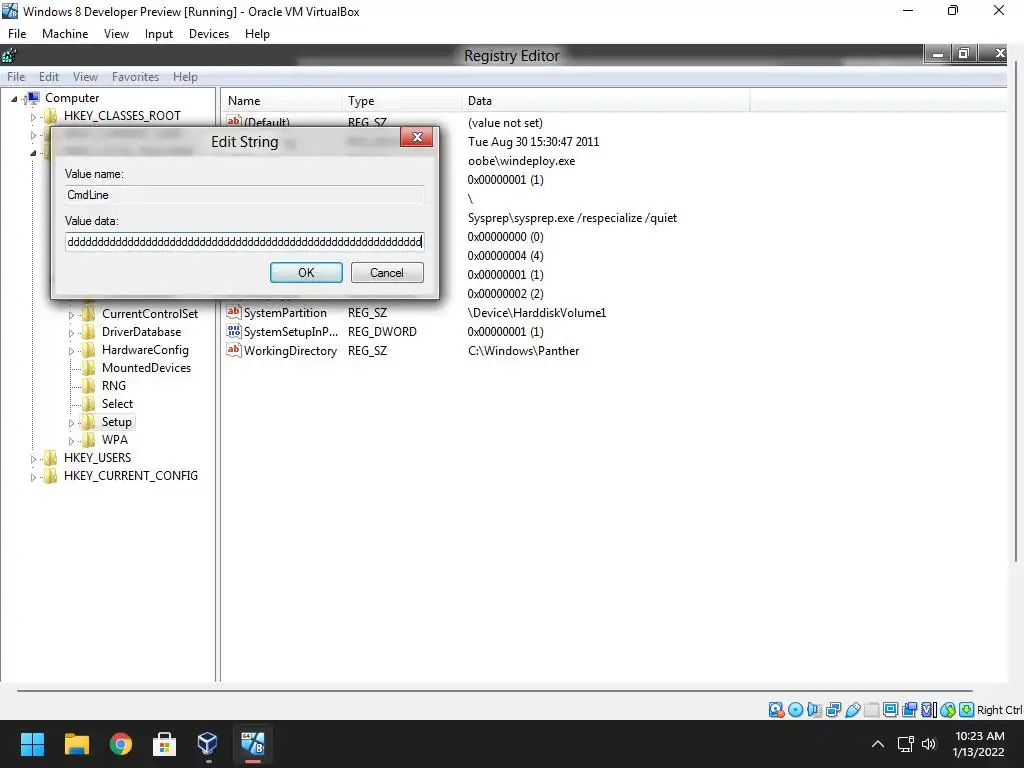Select the HKEY_USERS label in the tree

click(x=97, y=458)
